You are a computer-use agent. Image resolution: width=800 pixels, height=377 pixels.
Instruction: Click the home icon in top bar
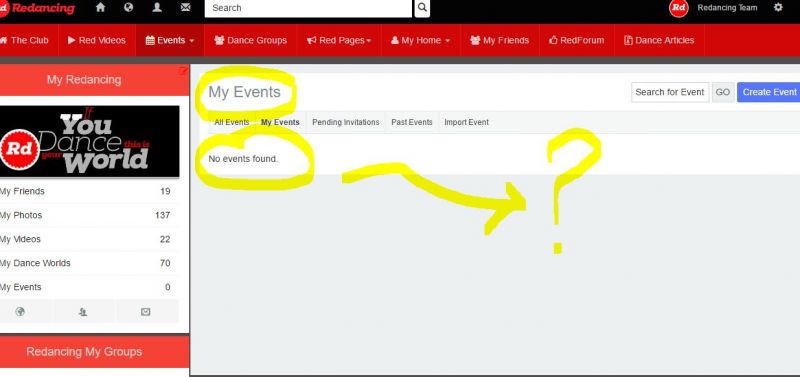pos(101,8)
